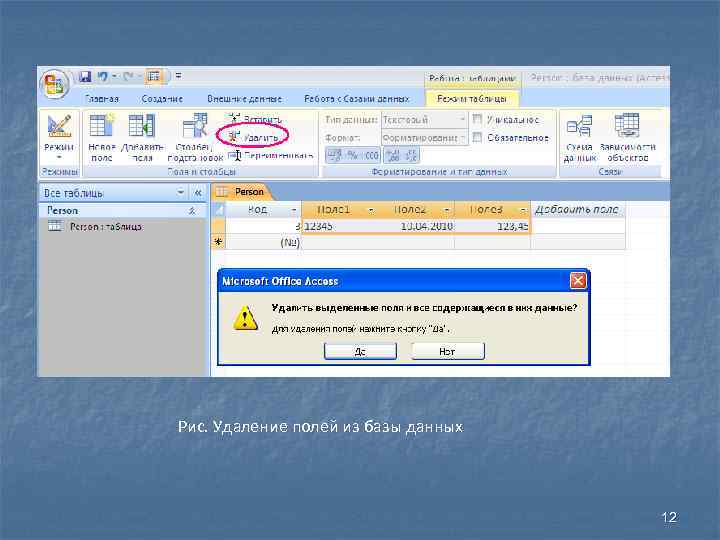
Task: Open the Формат combo box
Action: (423, 138)
